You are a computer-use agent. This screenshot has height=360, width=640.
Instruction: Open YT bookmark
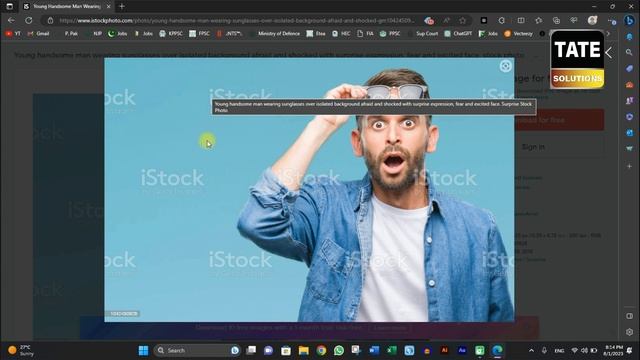click(13, 34)
